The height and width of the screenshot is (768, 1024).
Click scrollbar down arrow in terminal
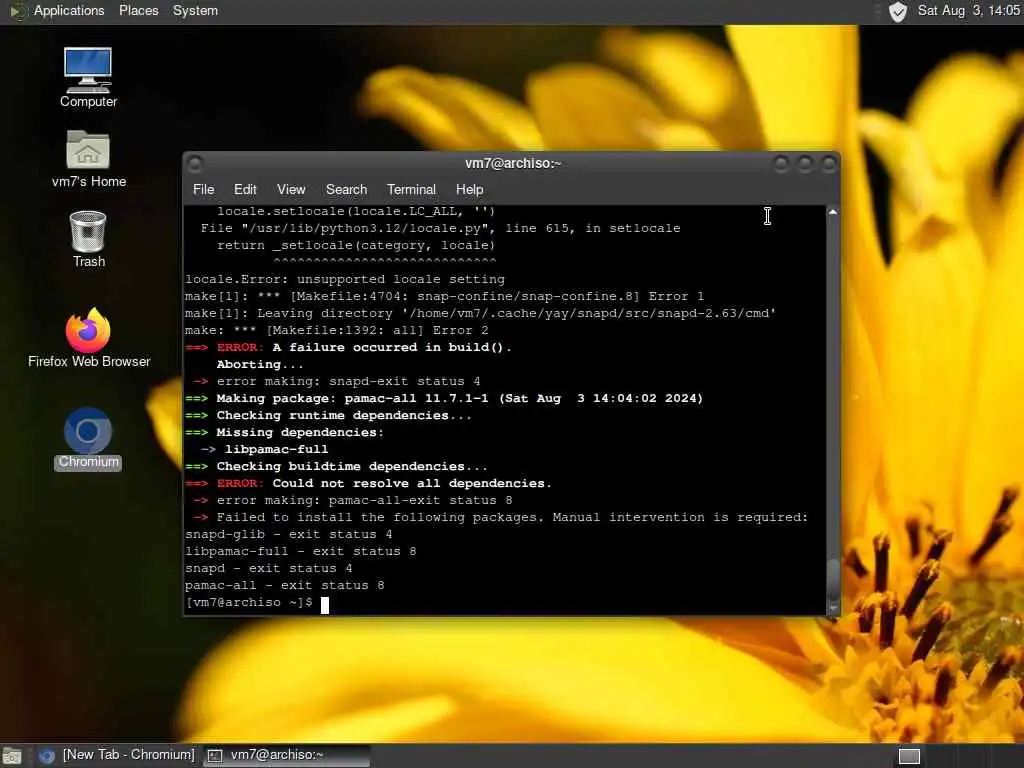tap(833, 609)
